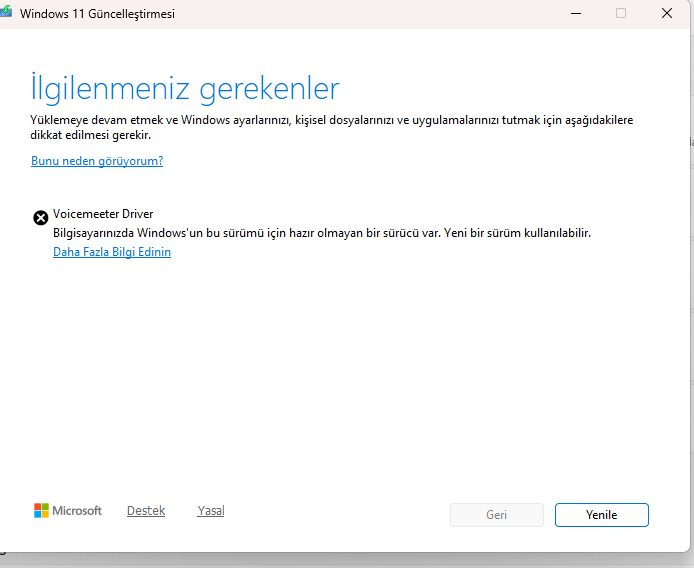Click the driver warning sentence 'Bilgisayarınızda Windows'un...'
The width and height of the screenshot is (694, 568).
(322, 233)
